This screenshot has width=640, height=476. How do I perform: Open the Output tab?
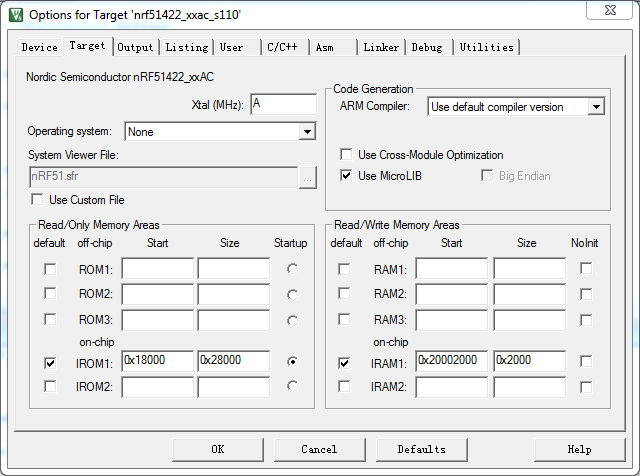pos(135,47)
